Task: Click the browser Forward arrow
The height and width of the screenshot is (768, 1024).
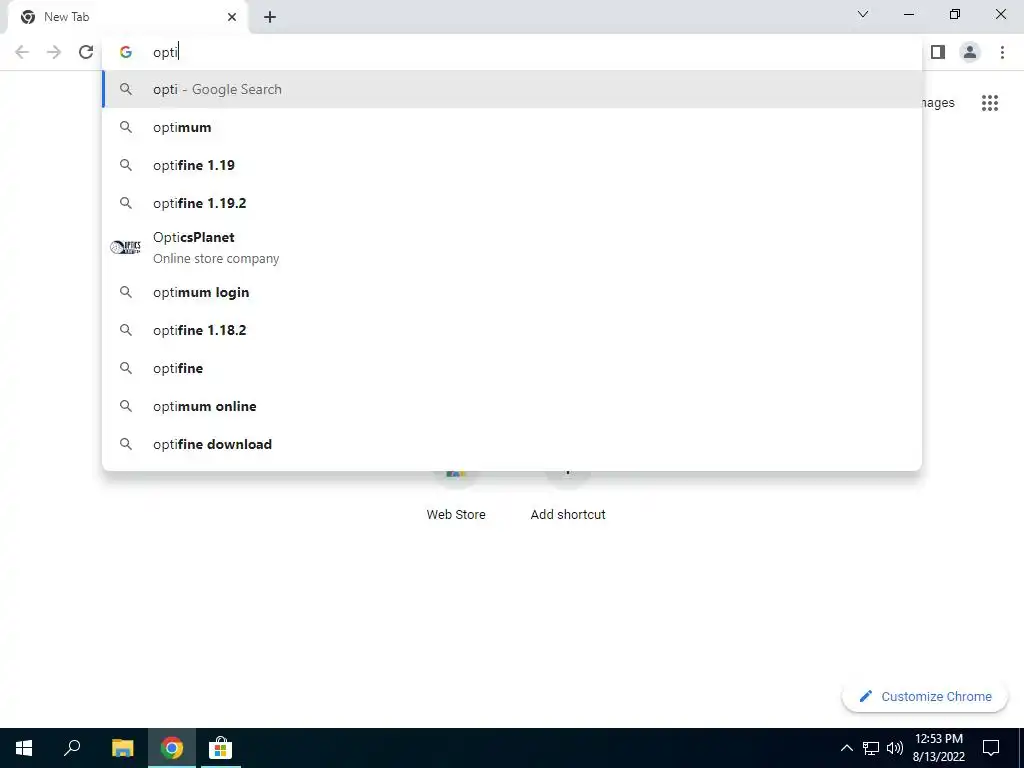Action: [54, 52]
